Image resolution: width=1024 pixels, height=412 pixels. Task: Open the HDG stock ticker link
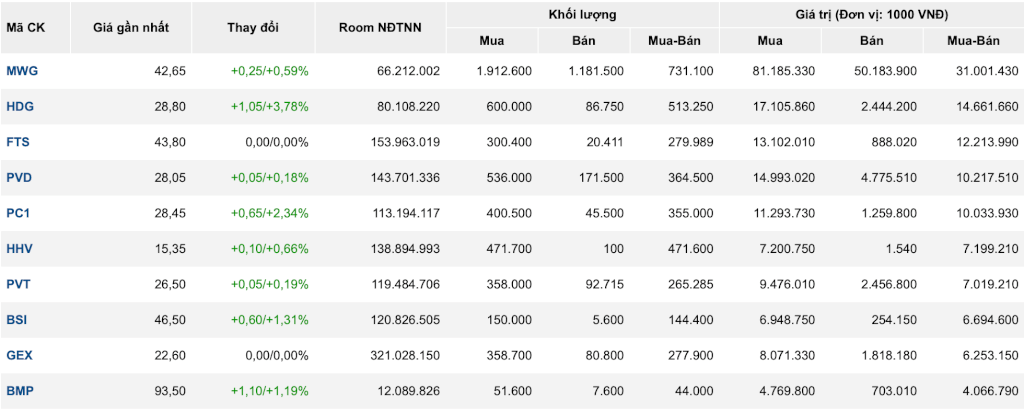(x=20, y=106)
